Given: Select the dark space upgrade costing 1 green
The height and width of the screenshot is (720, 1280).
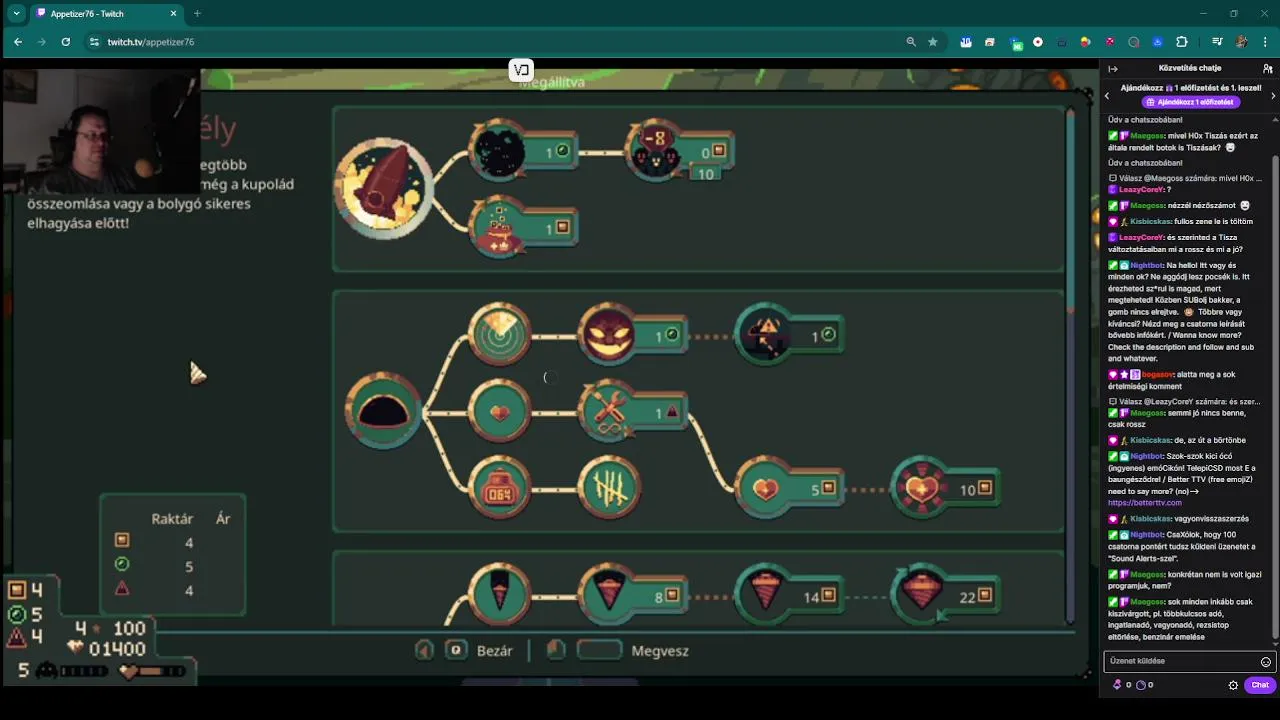Looking at the screenshot, I should point(524,151).
